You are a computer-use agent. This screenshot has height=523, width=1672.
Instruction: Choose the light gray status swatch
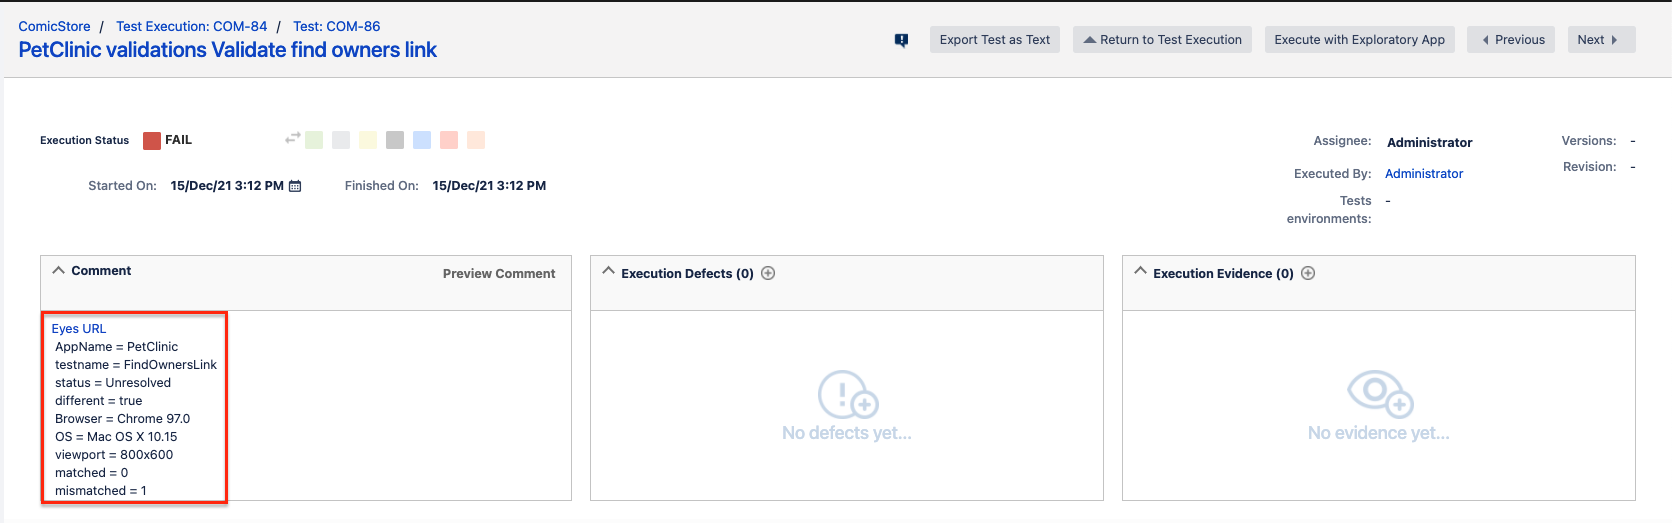[x=341, y=140]
